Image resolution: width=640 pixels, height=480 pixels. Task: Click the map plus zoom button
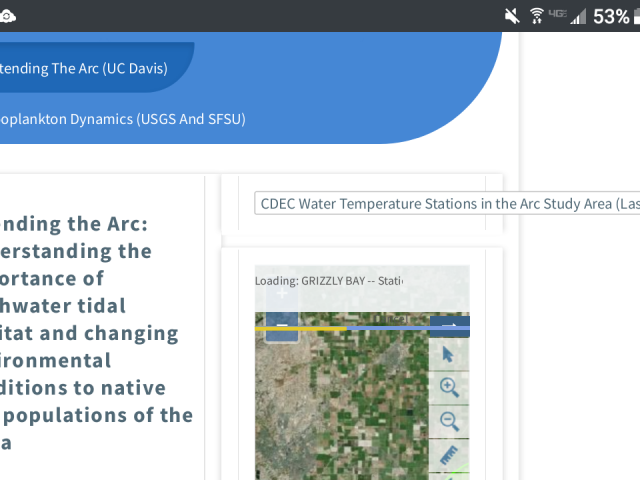pos(282,293)
